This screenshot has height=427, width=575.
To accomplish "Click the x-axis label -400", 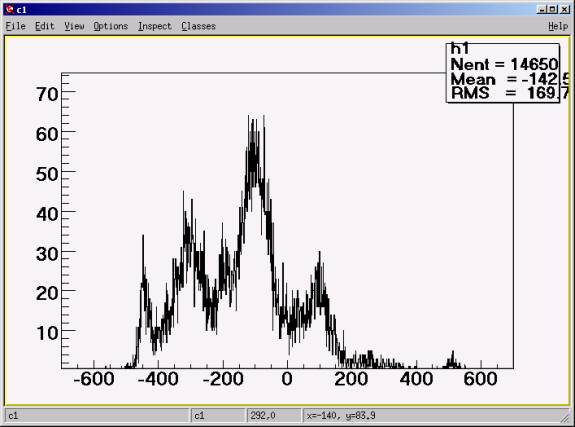I will click(x=158, y=379).
